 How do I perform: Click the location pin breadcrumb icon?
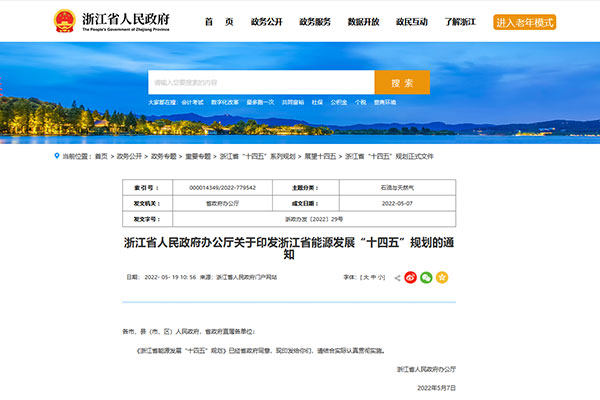(x=55, y=157)
